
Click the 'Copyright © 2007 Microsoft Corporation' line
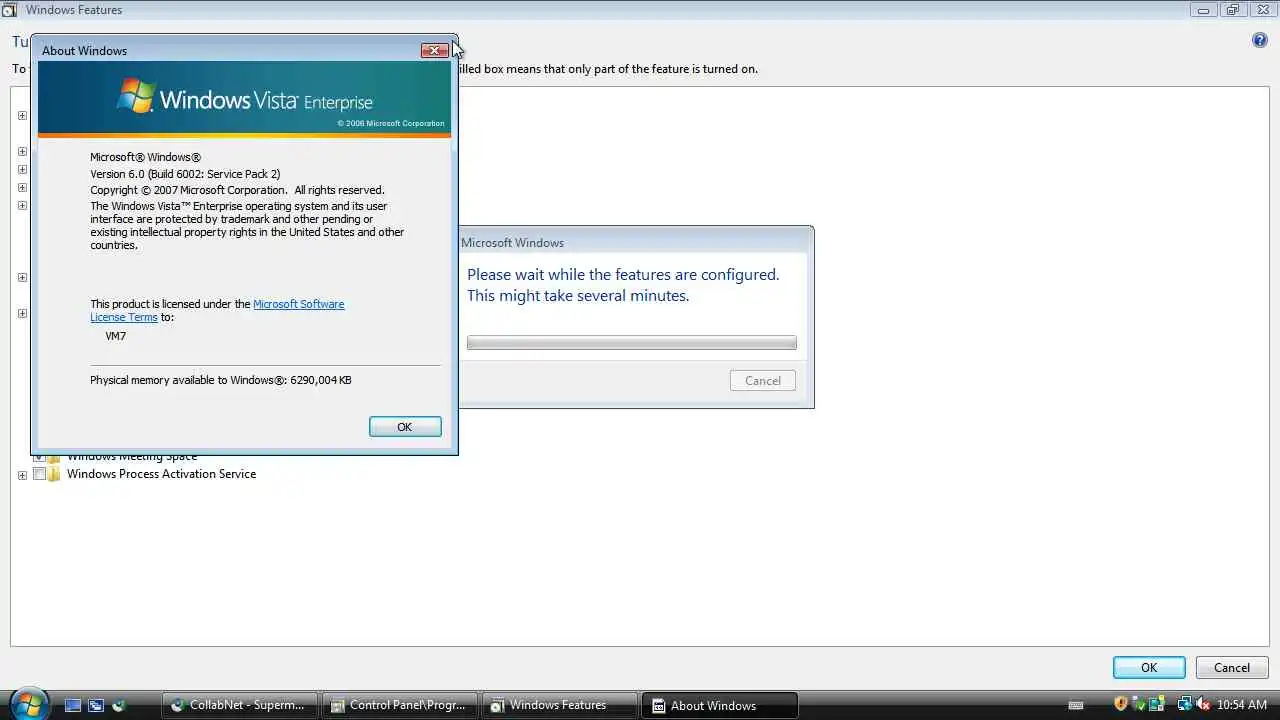click(237, 190)
